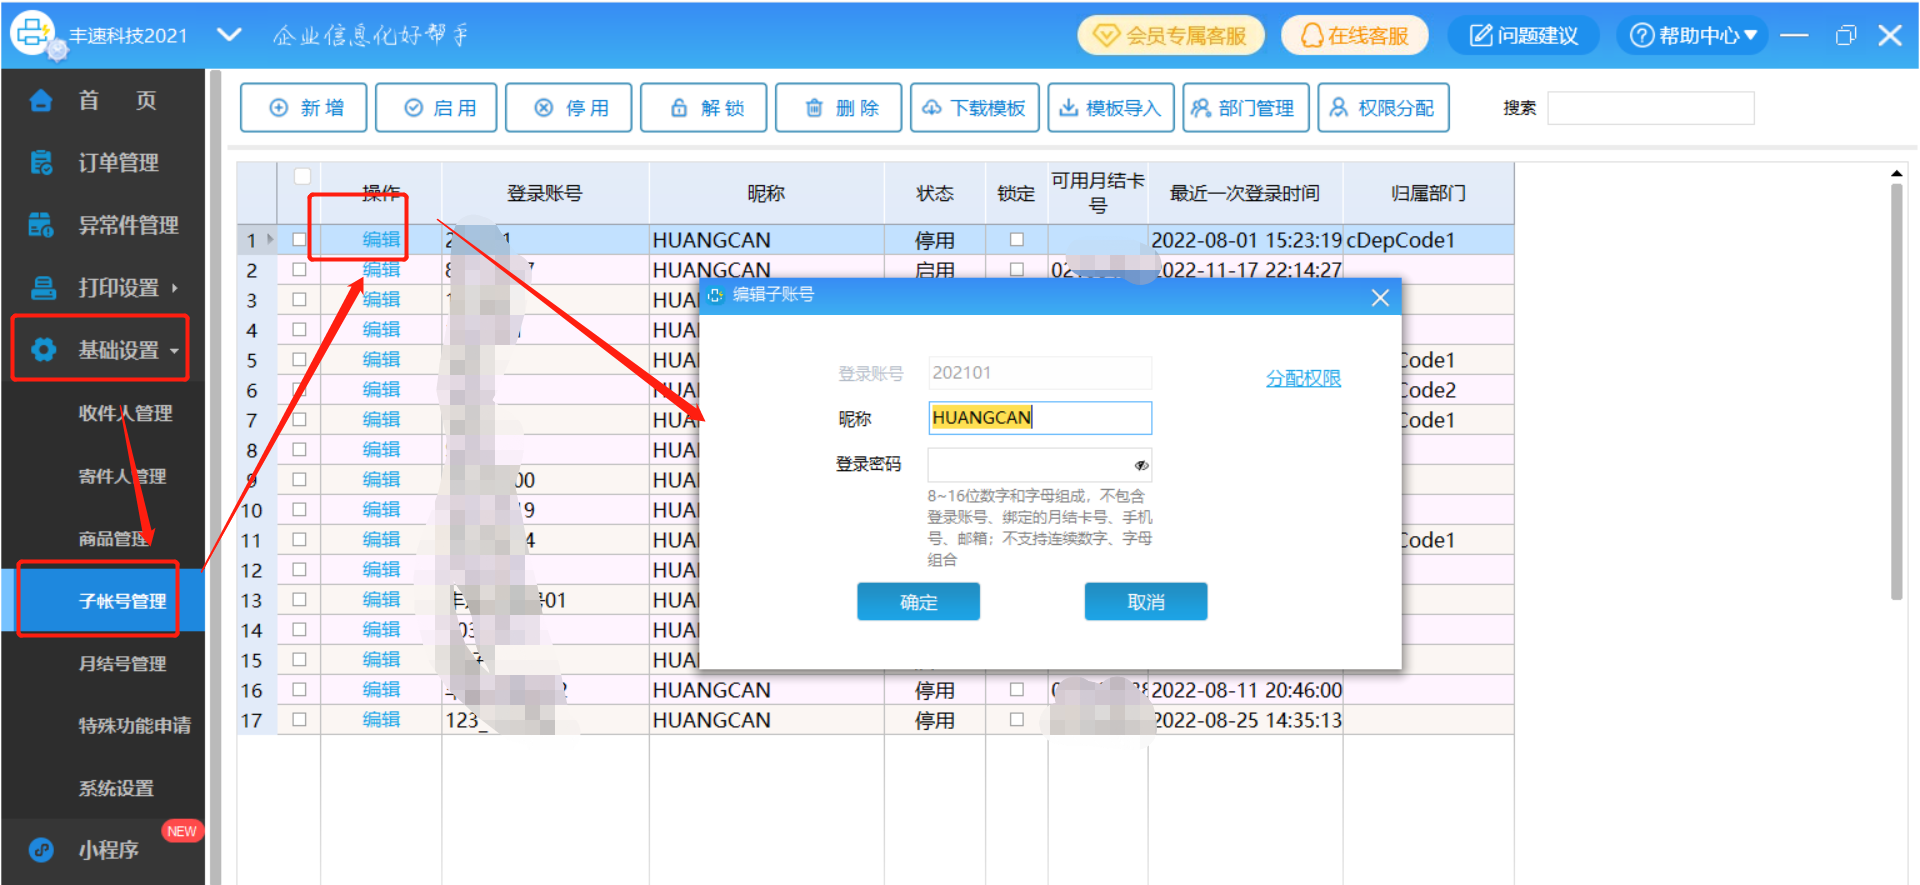1920x885 pixels.
Task: Click the 启用 enable toolbar button
Action: click(437, 108)
